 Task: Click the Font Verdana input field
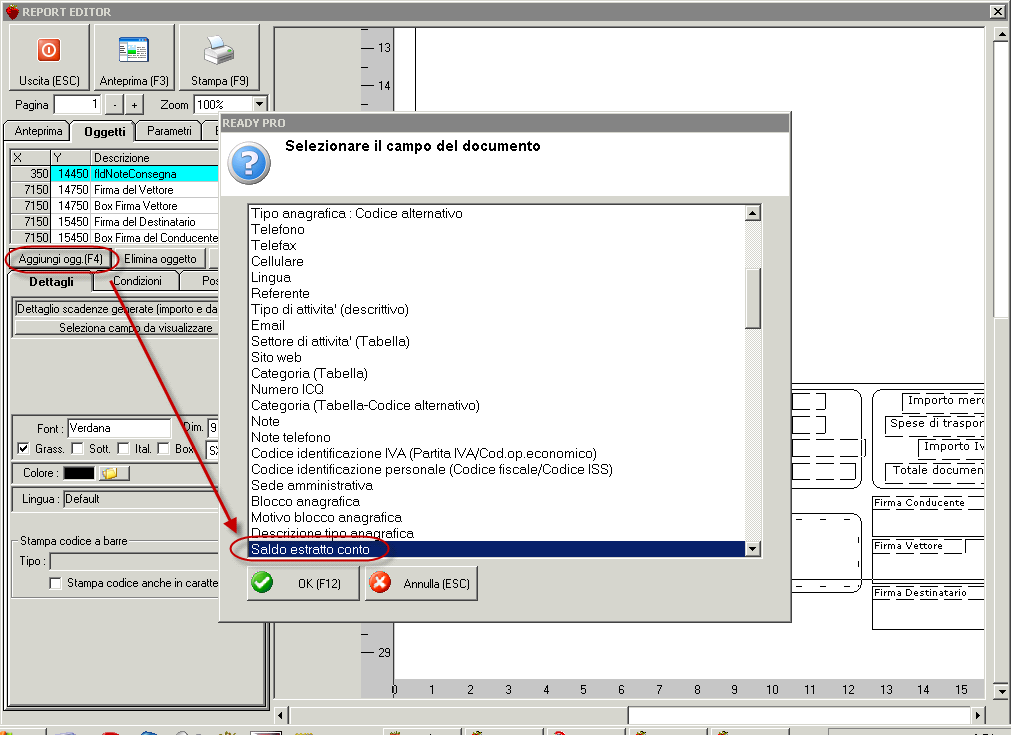pyautogui.click(x=119, y=428)
